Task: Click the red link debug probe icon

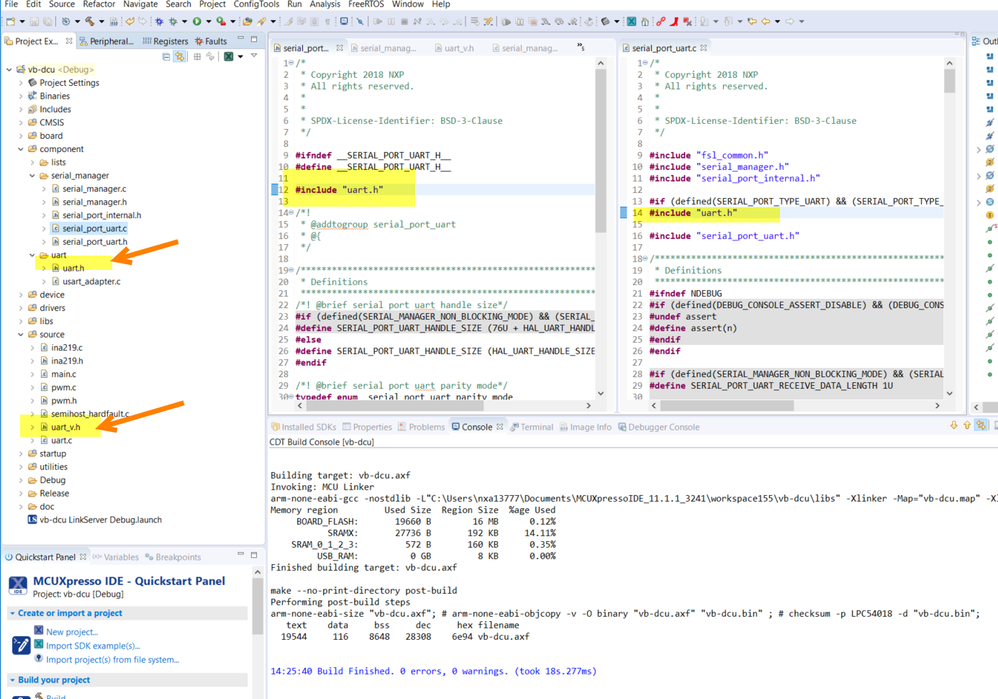Action: (x=660, y=21)
